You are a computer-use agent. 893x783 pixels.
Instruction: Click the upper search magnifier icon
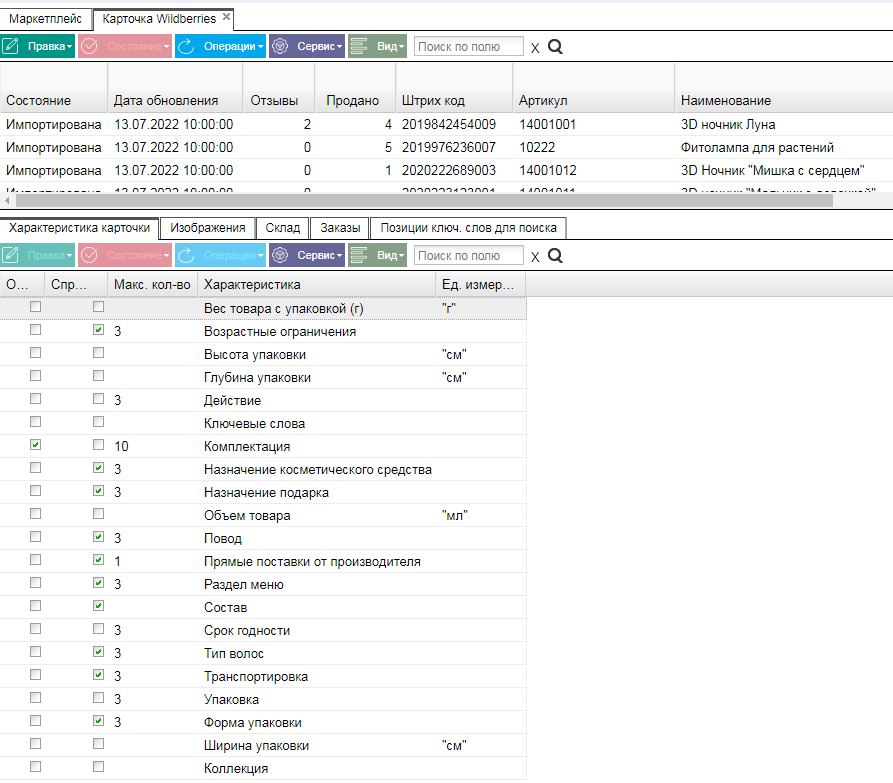(555, 47)
